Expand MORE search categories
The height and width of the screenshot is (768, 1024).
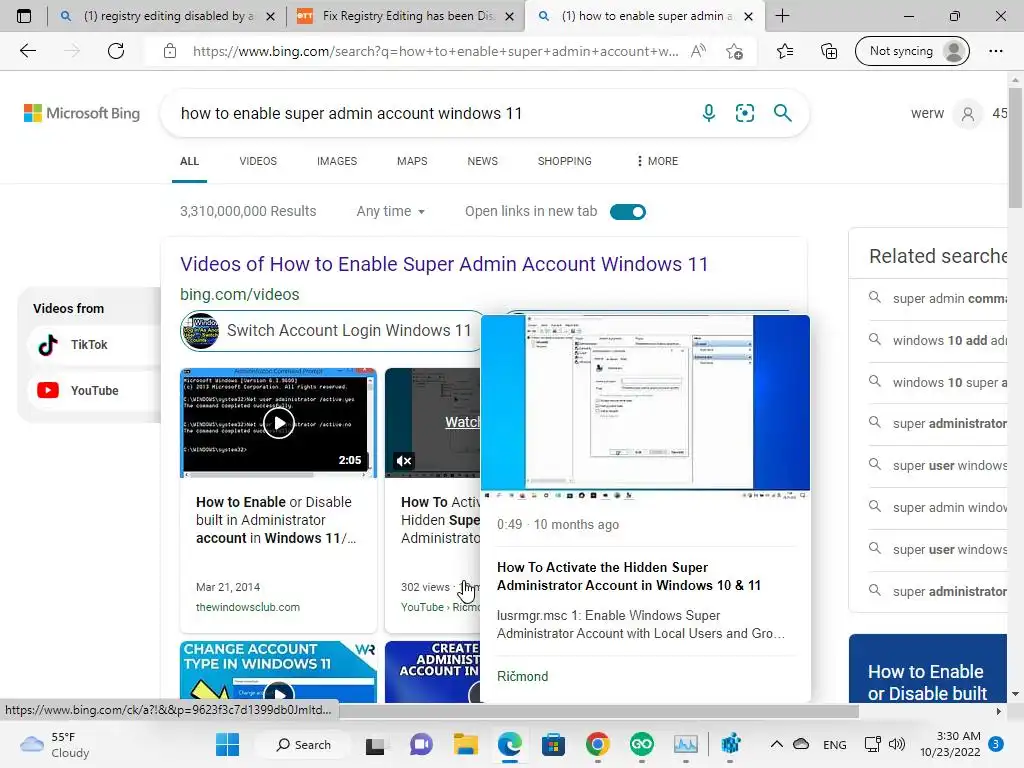[658, 161]
